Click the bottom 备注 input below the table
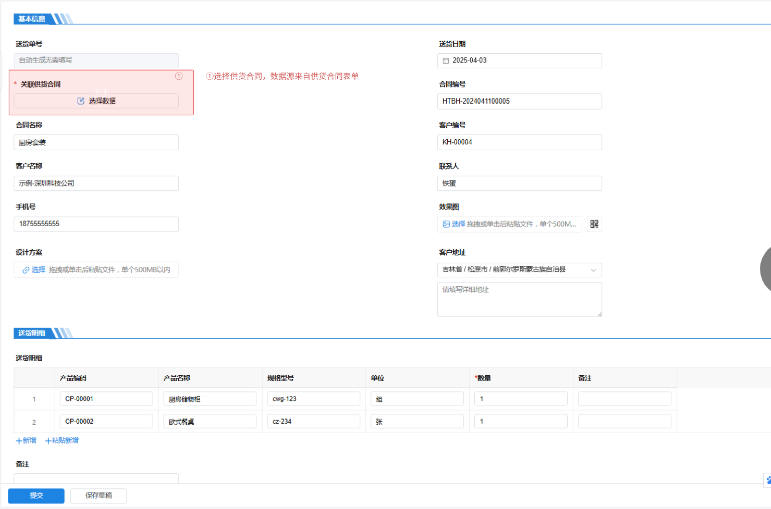 click(96, 479)
